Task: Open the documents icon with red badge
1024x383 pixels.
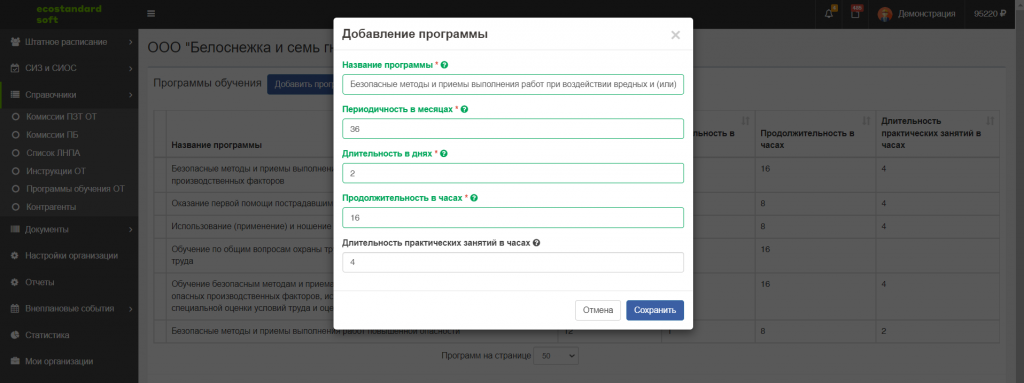Action: coord(856,13)
